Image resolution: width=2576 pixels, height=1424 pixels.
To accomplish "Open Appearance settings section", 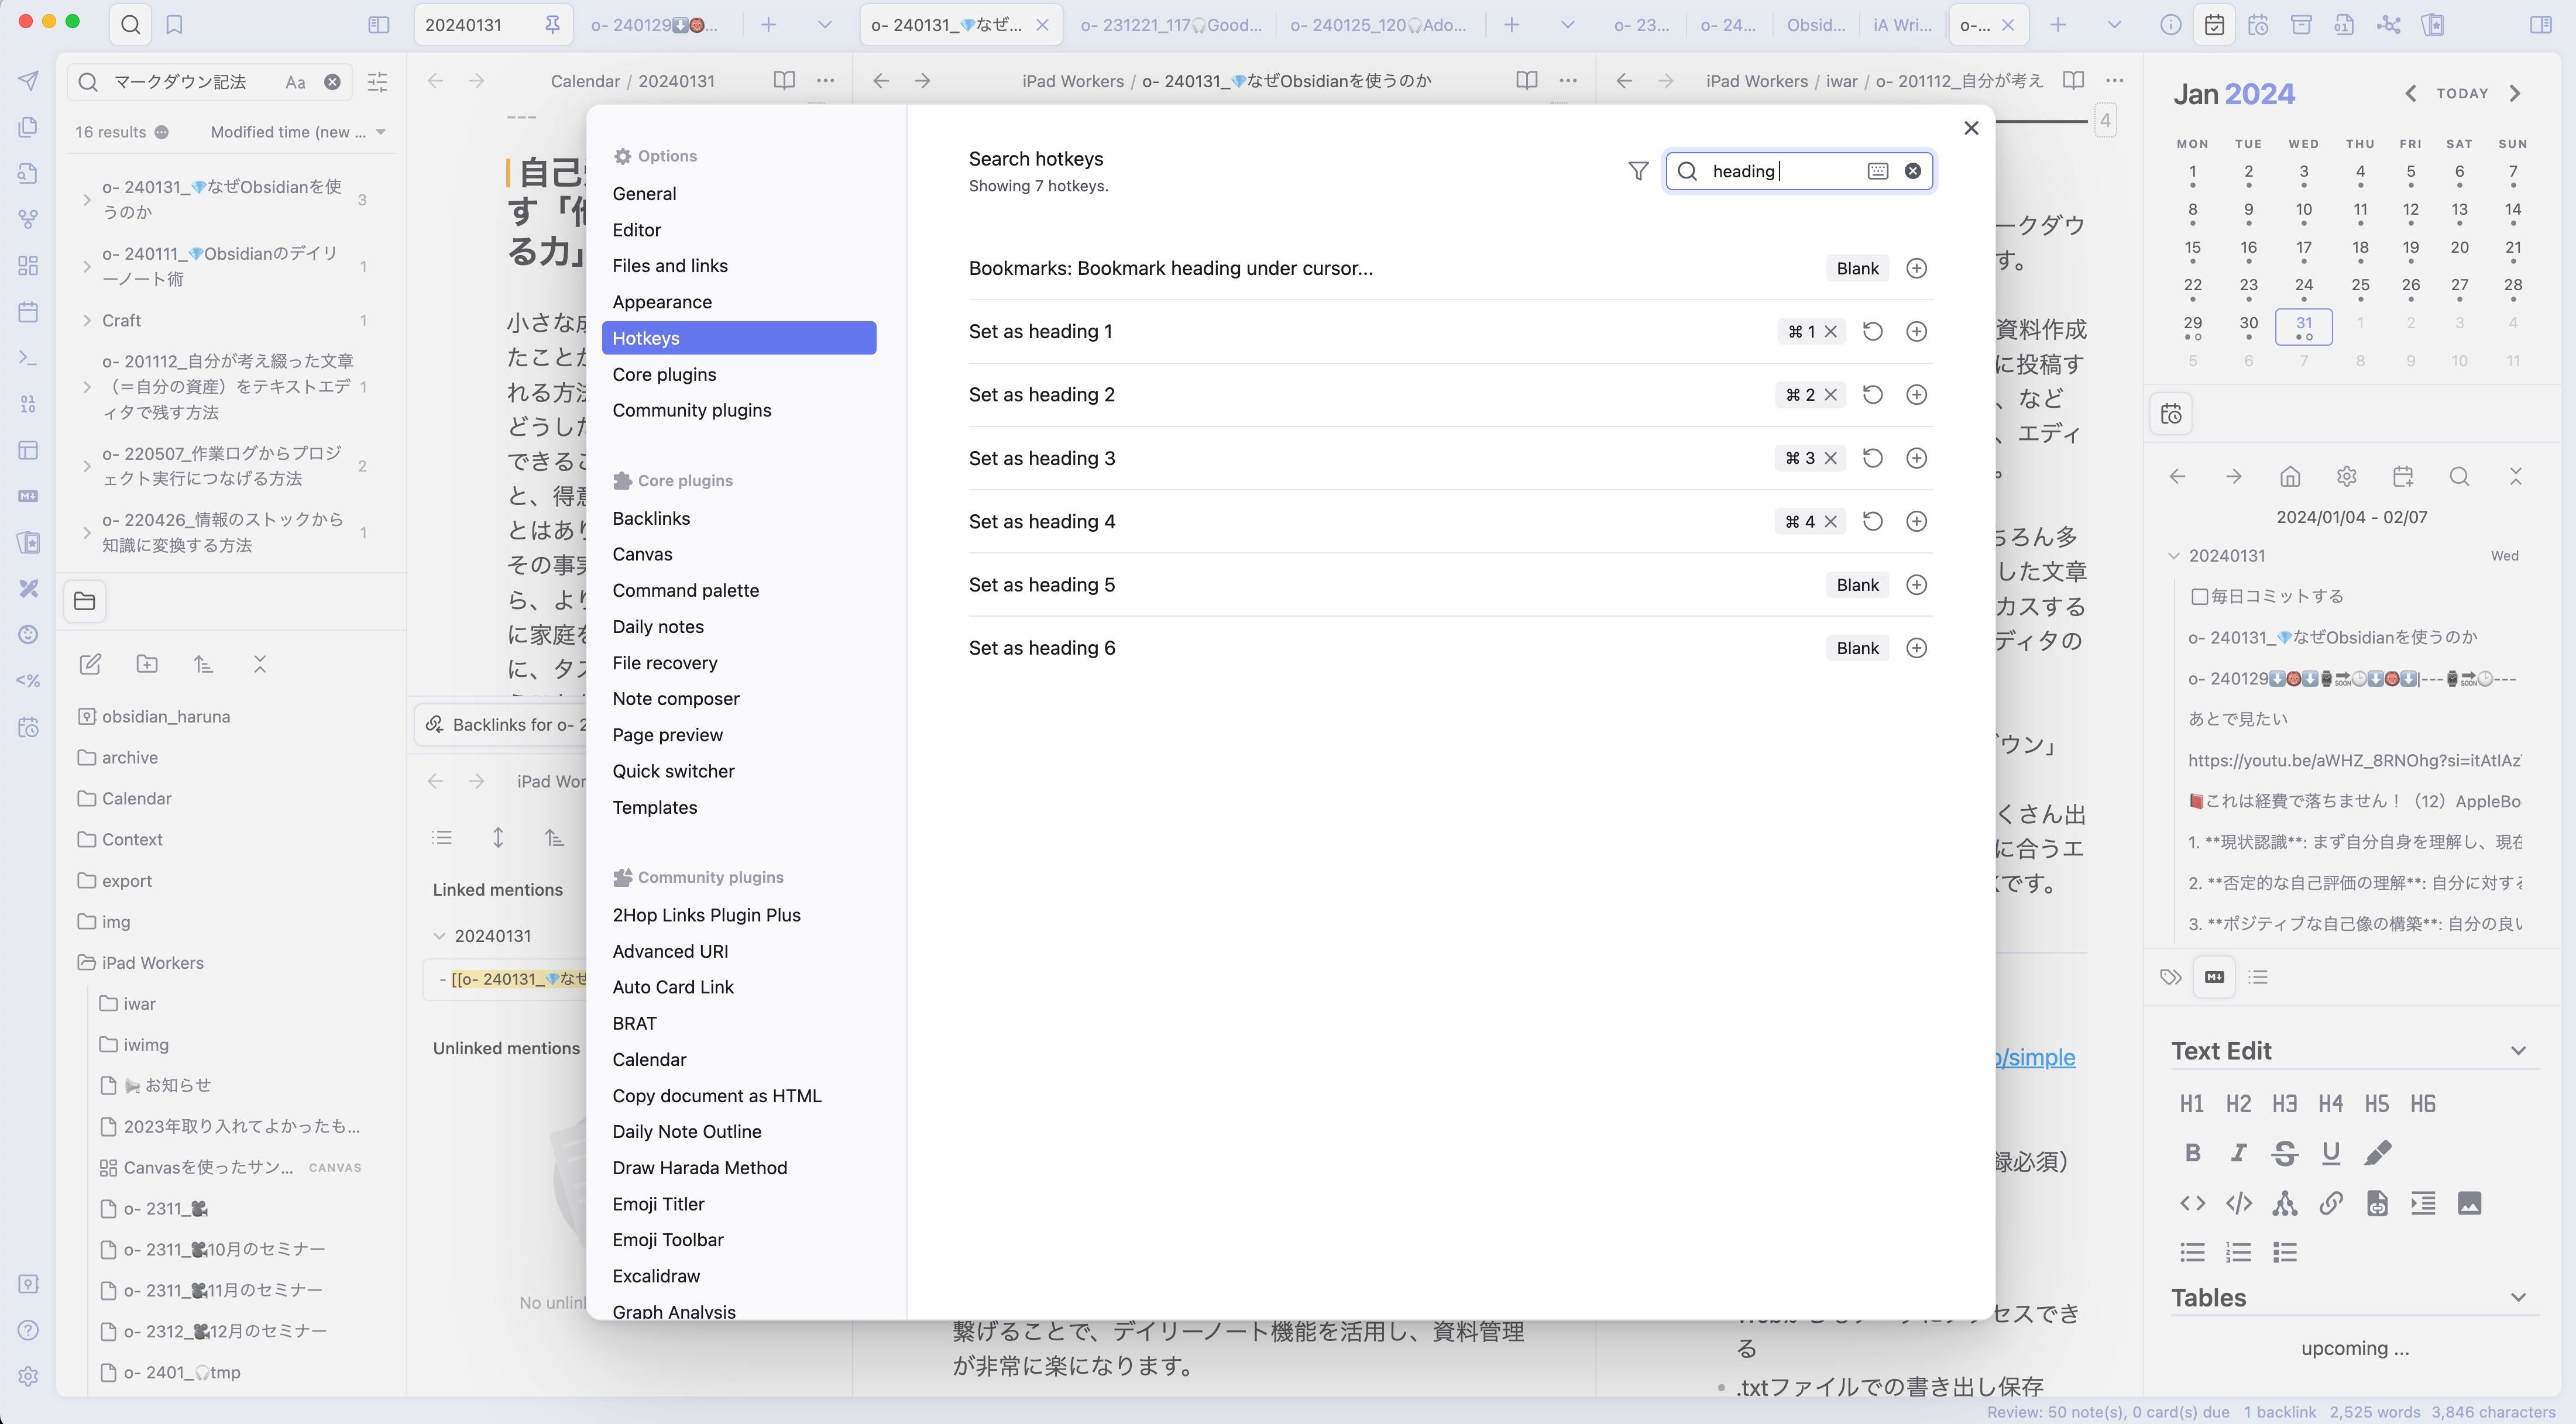I will coord(739,302).
